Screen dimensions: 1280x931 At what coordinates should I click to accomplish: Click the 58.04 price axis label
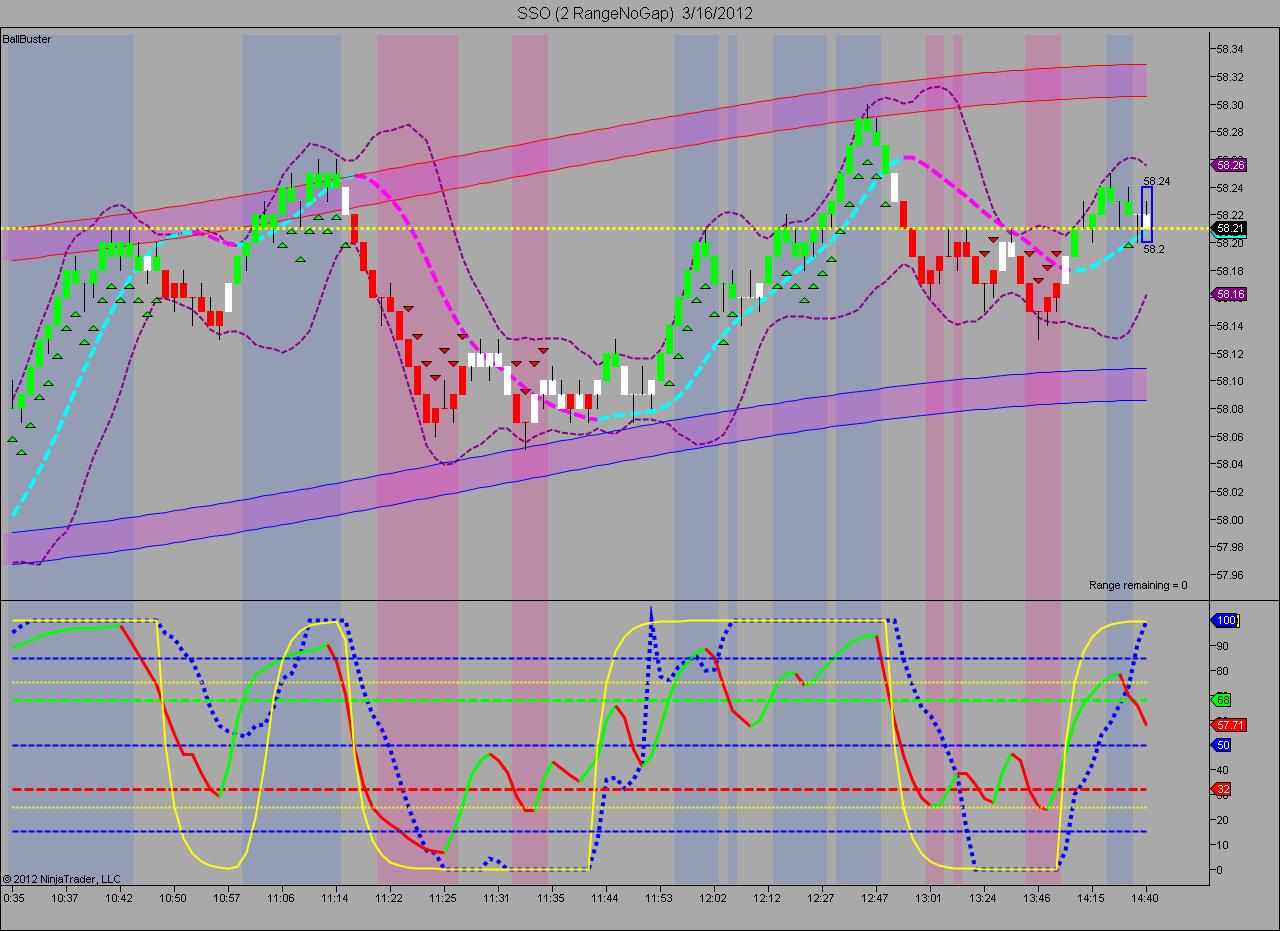(x=1230, y=464)
